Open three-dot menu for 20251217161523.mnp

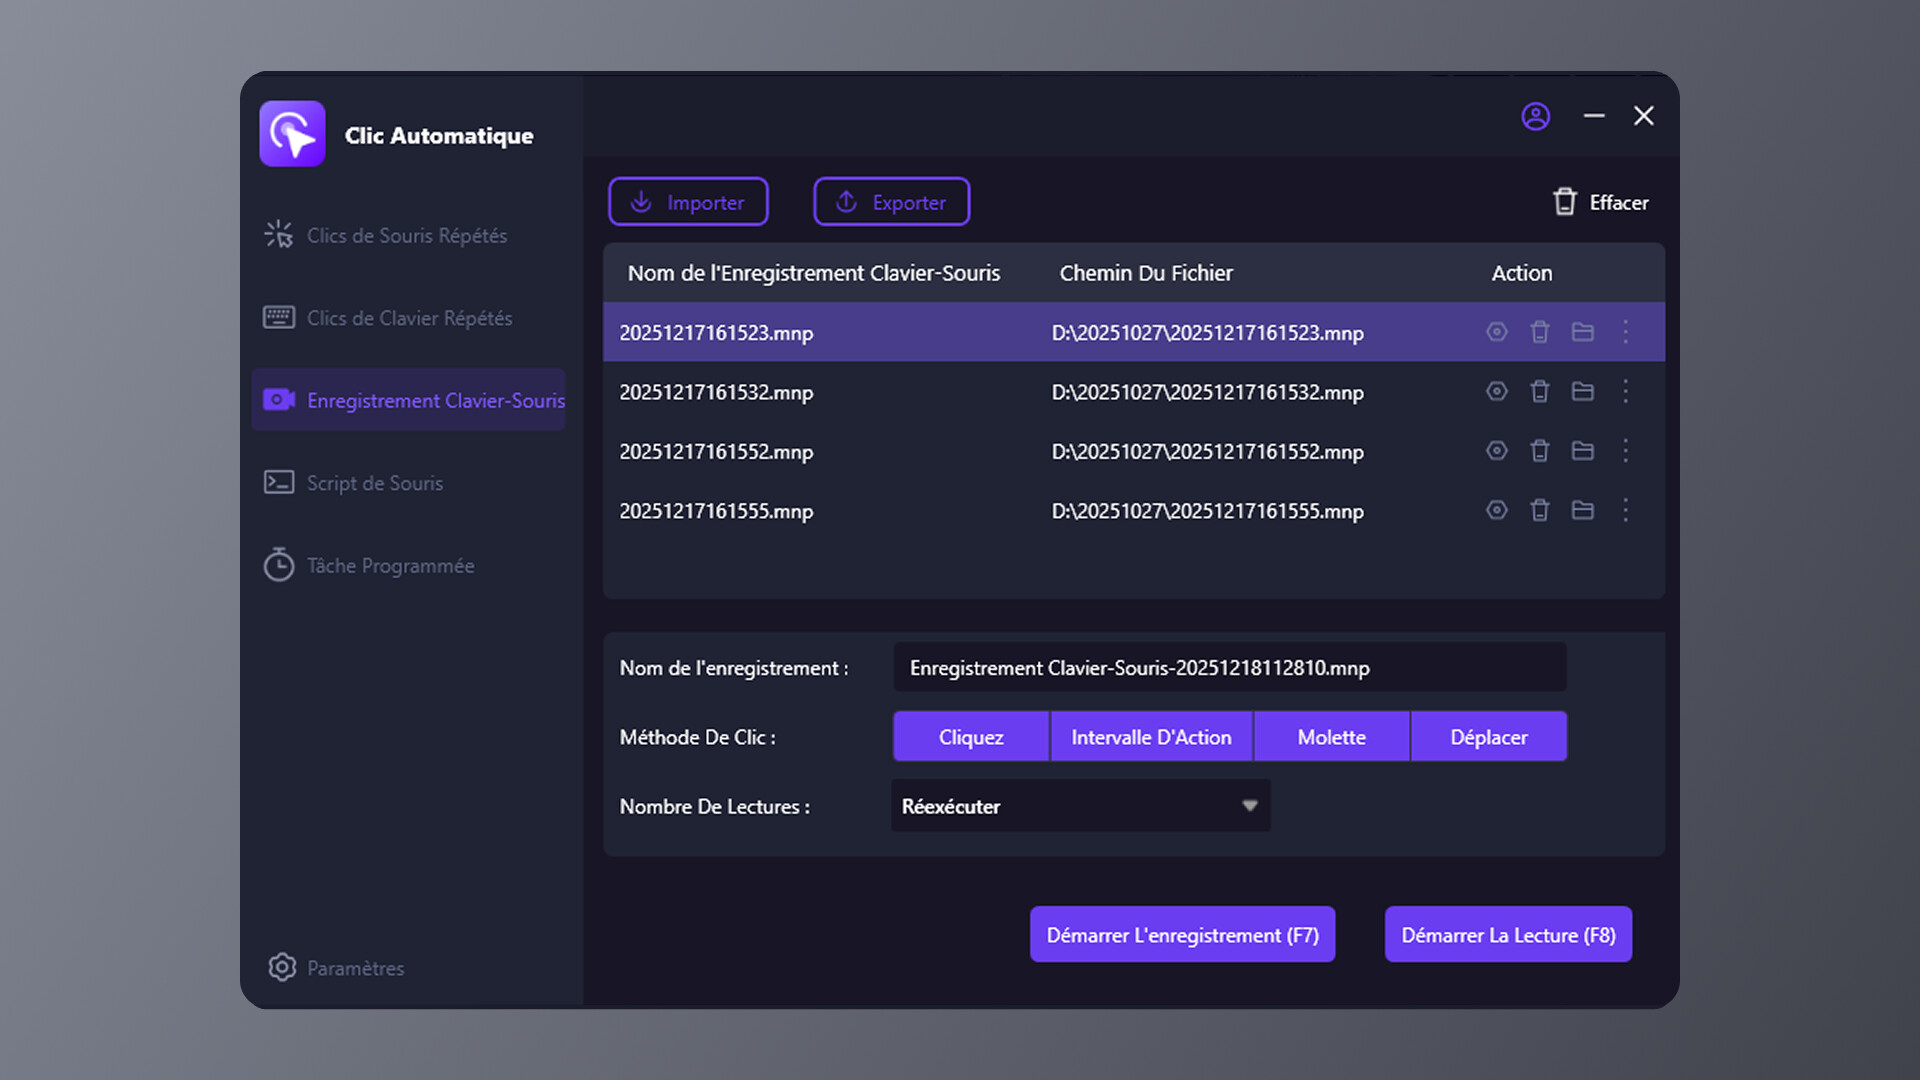(1626, 332)
